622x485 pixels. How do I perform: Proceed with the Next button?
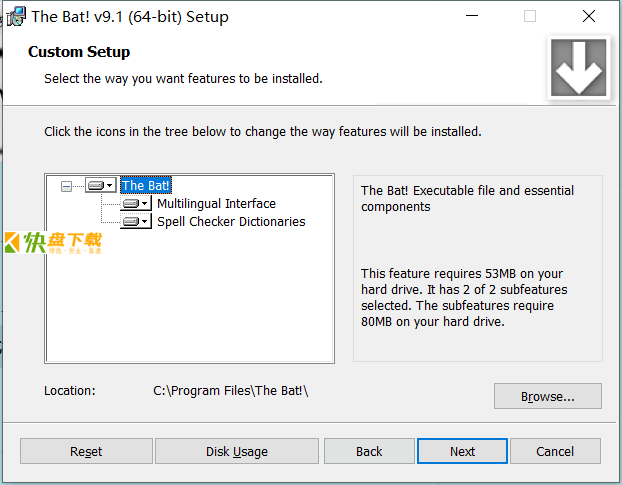[x=462, y=451]
